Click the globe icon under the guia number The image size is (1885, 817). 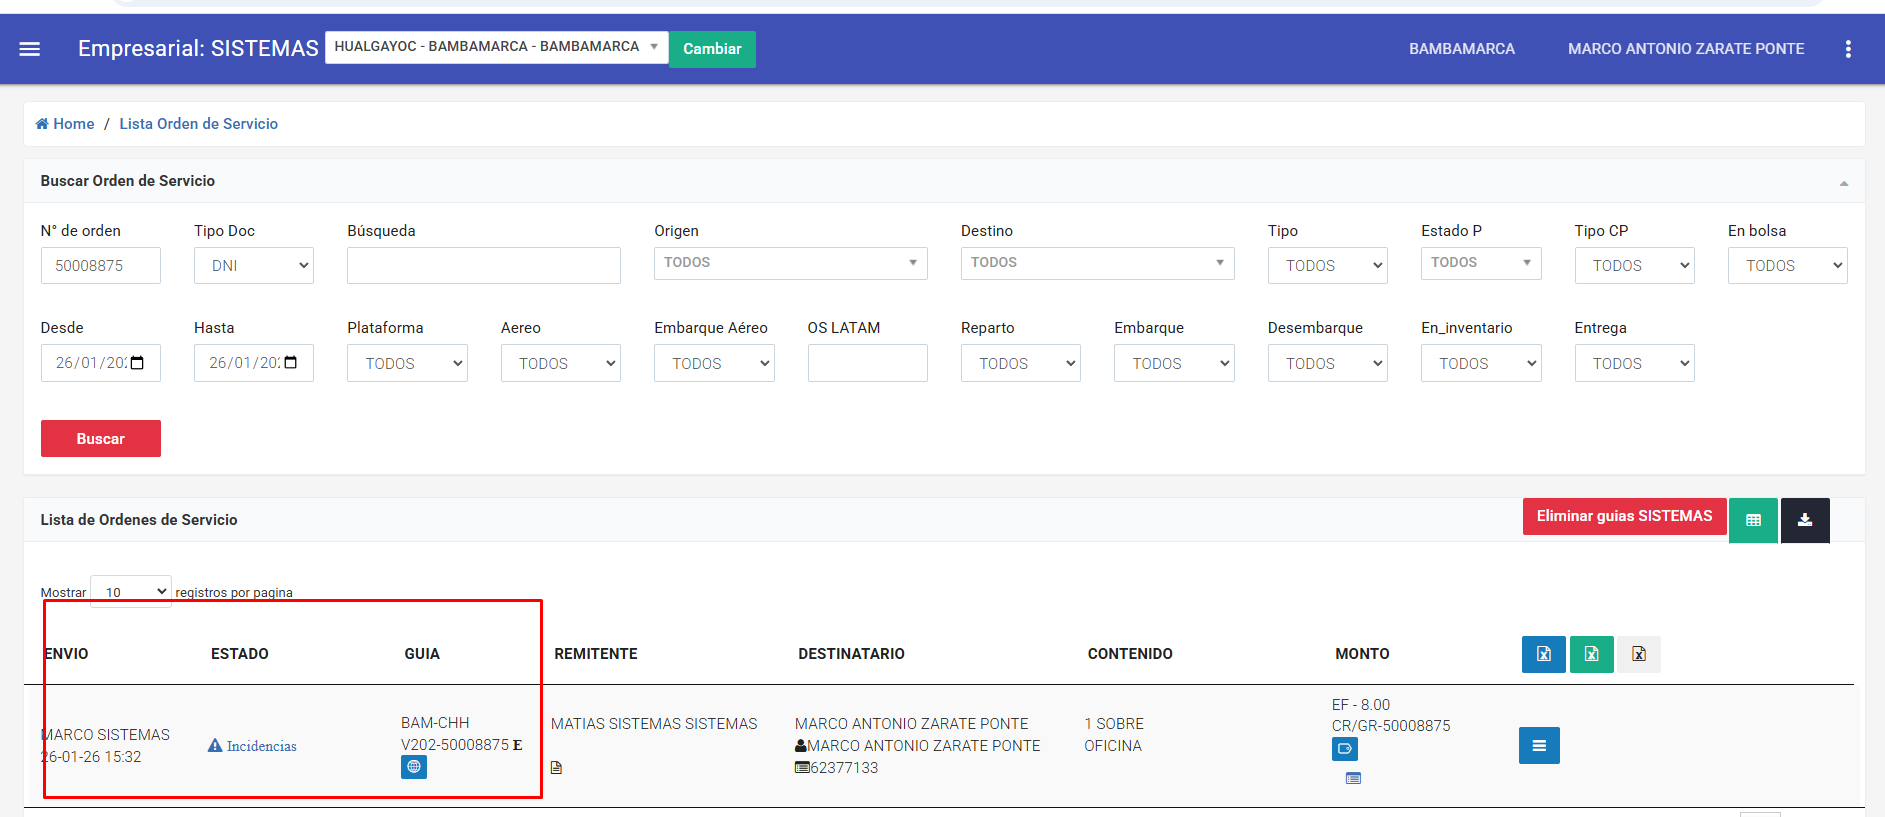click(x=414, y=767)
